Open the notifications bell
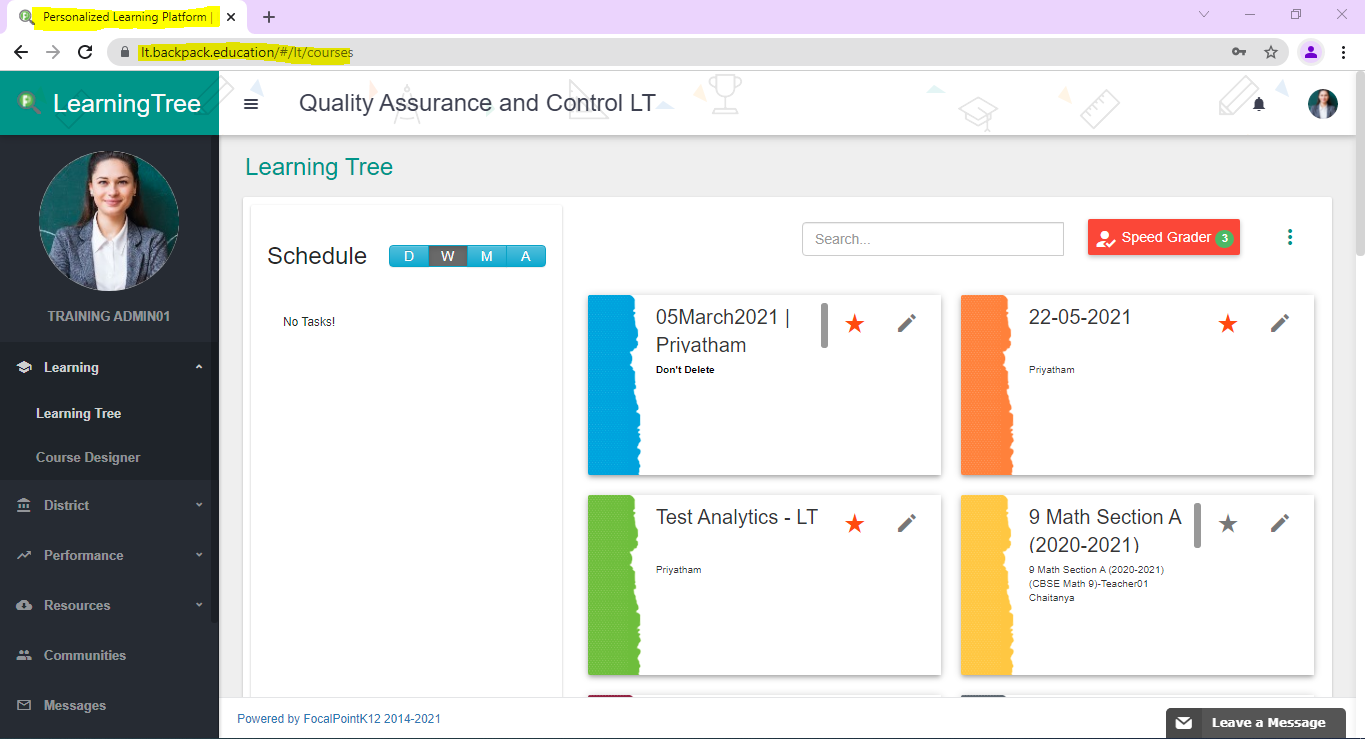 [1259, 104]
